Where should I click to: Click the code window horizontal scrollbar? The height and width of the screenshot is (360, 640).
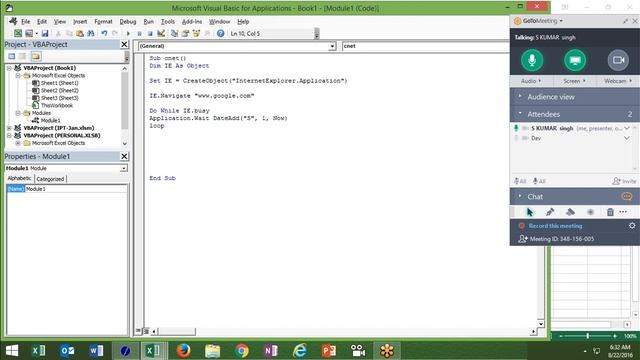343,331
